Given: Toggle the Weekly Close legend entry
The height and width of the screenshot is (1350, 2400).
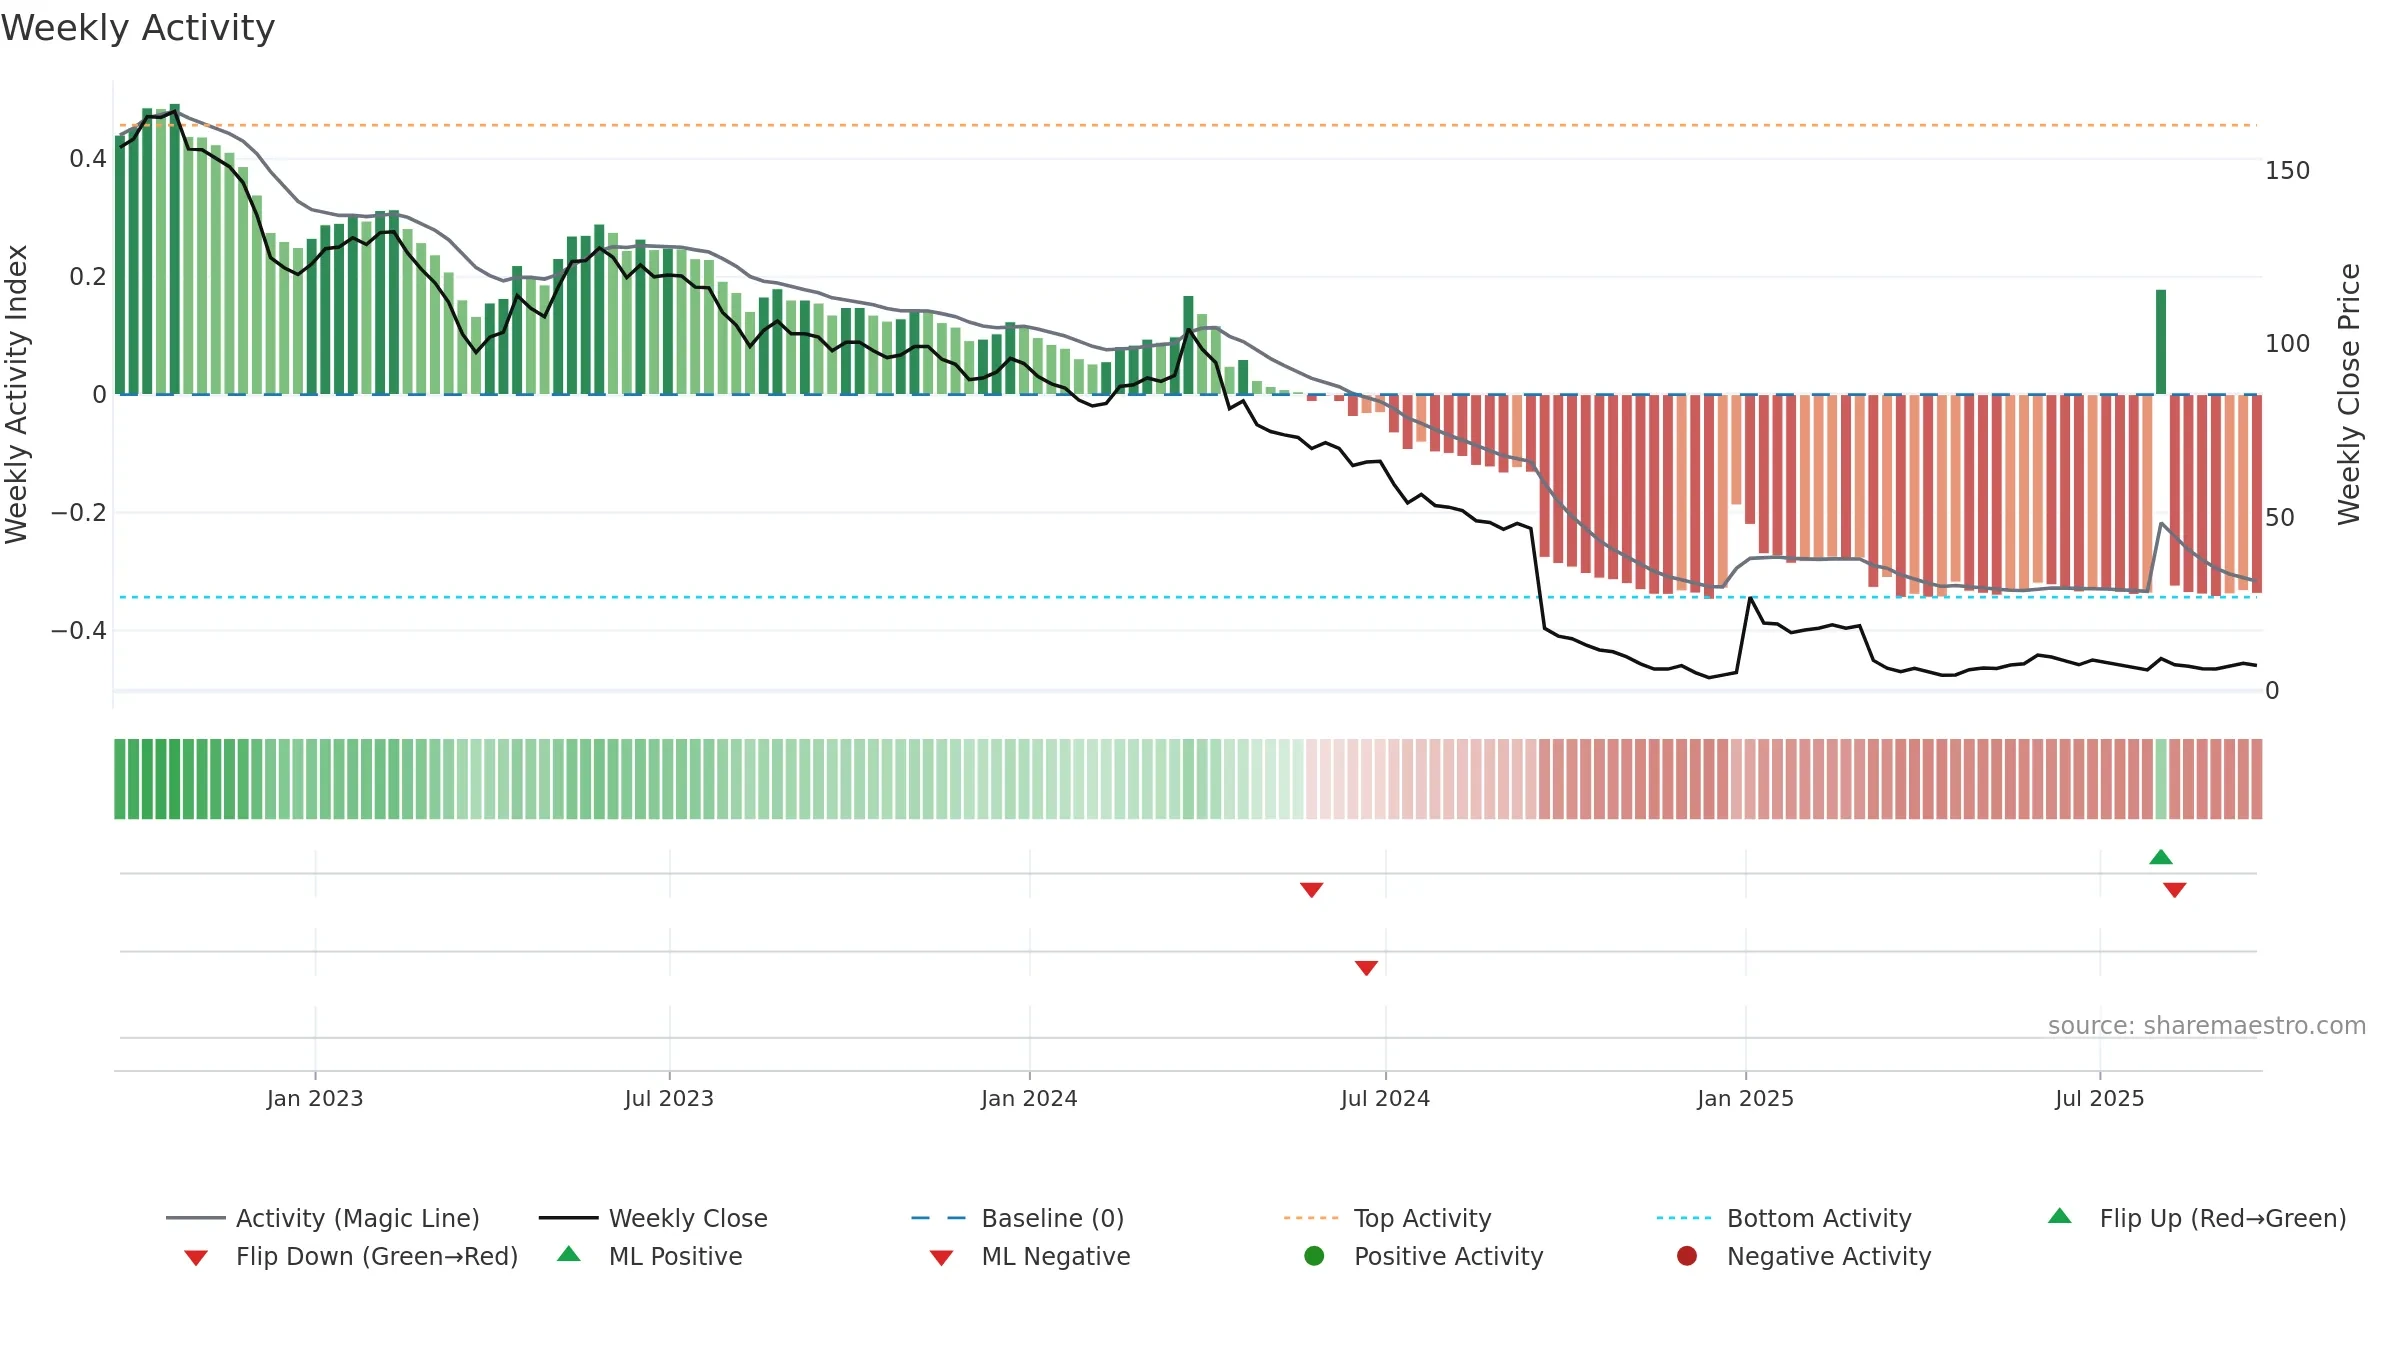Looking at the screenshot, I should pyautogui.click(x=653, y=1218).
